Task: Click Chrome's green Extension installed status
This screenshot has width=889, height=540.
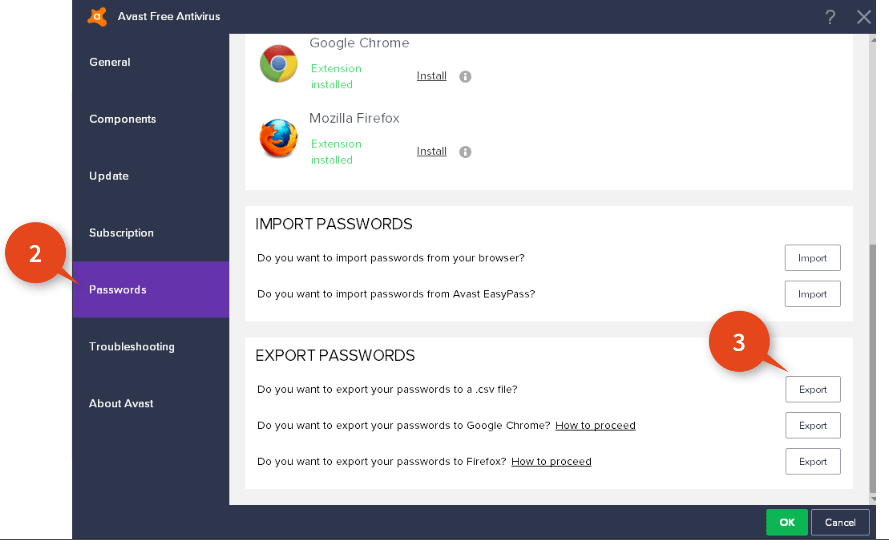Action: pyautogui.click(x=336, y=76)
